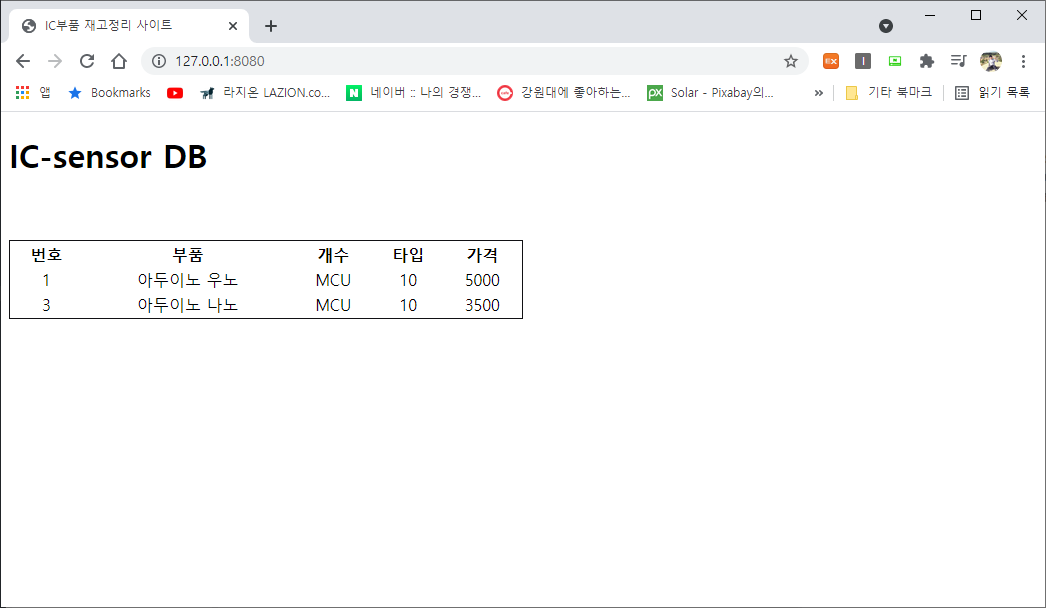The image size is (1046, 608).
Task: Go back to previous page
Action: coord(23,61)
